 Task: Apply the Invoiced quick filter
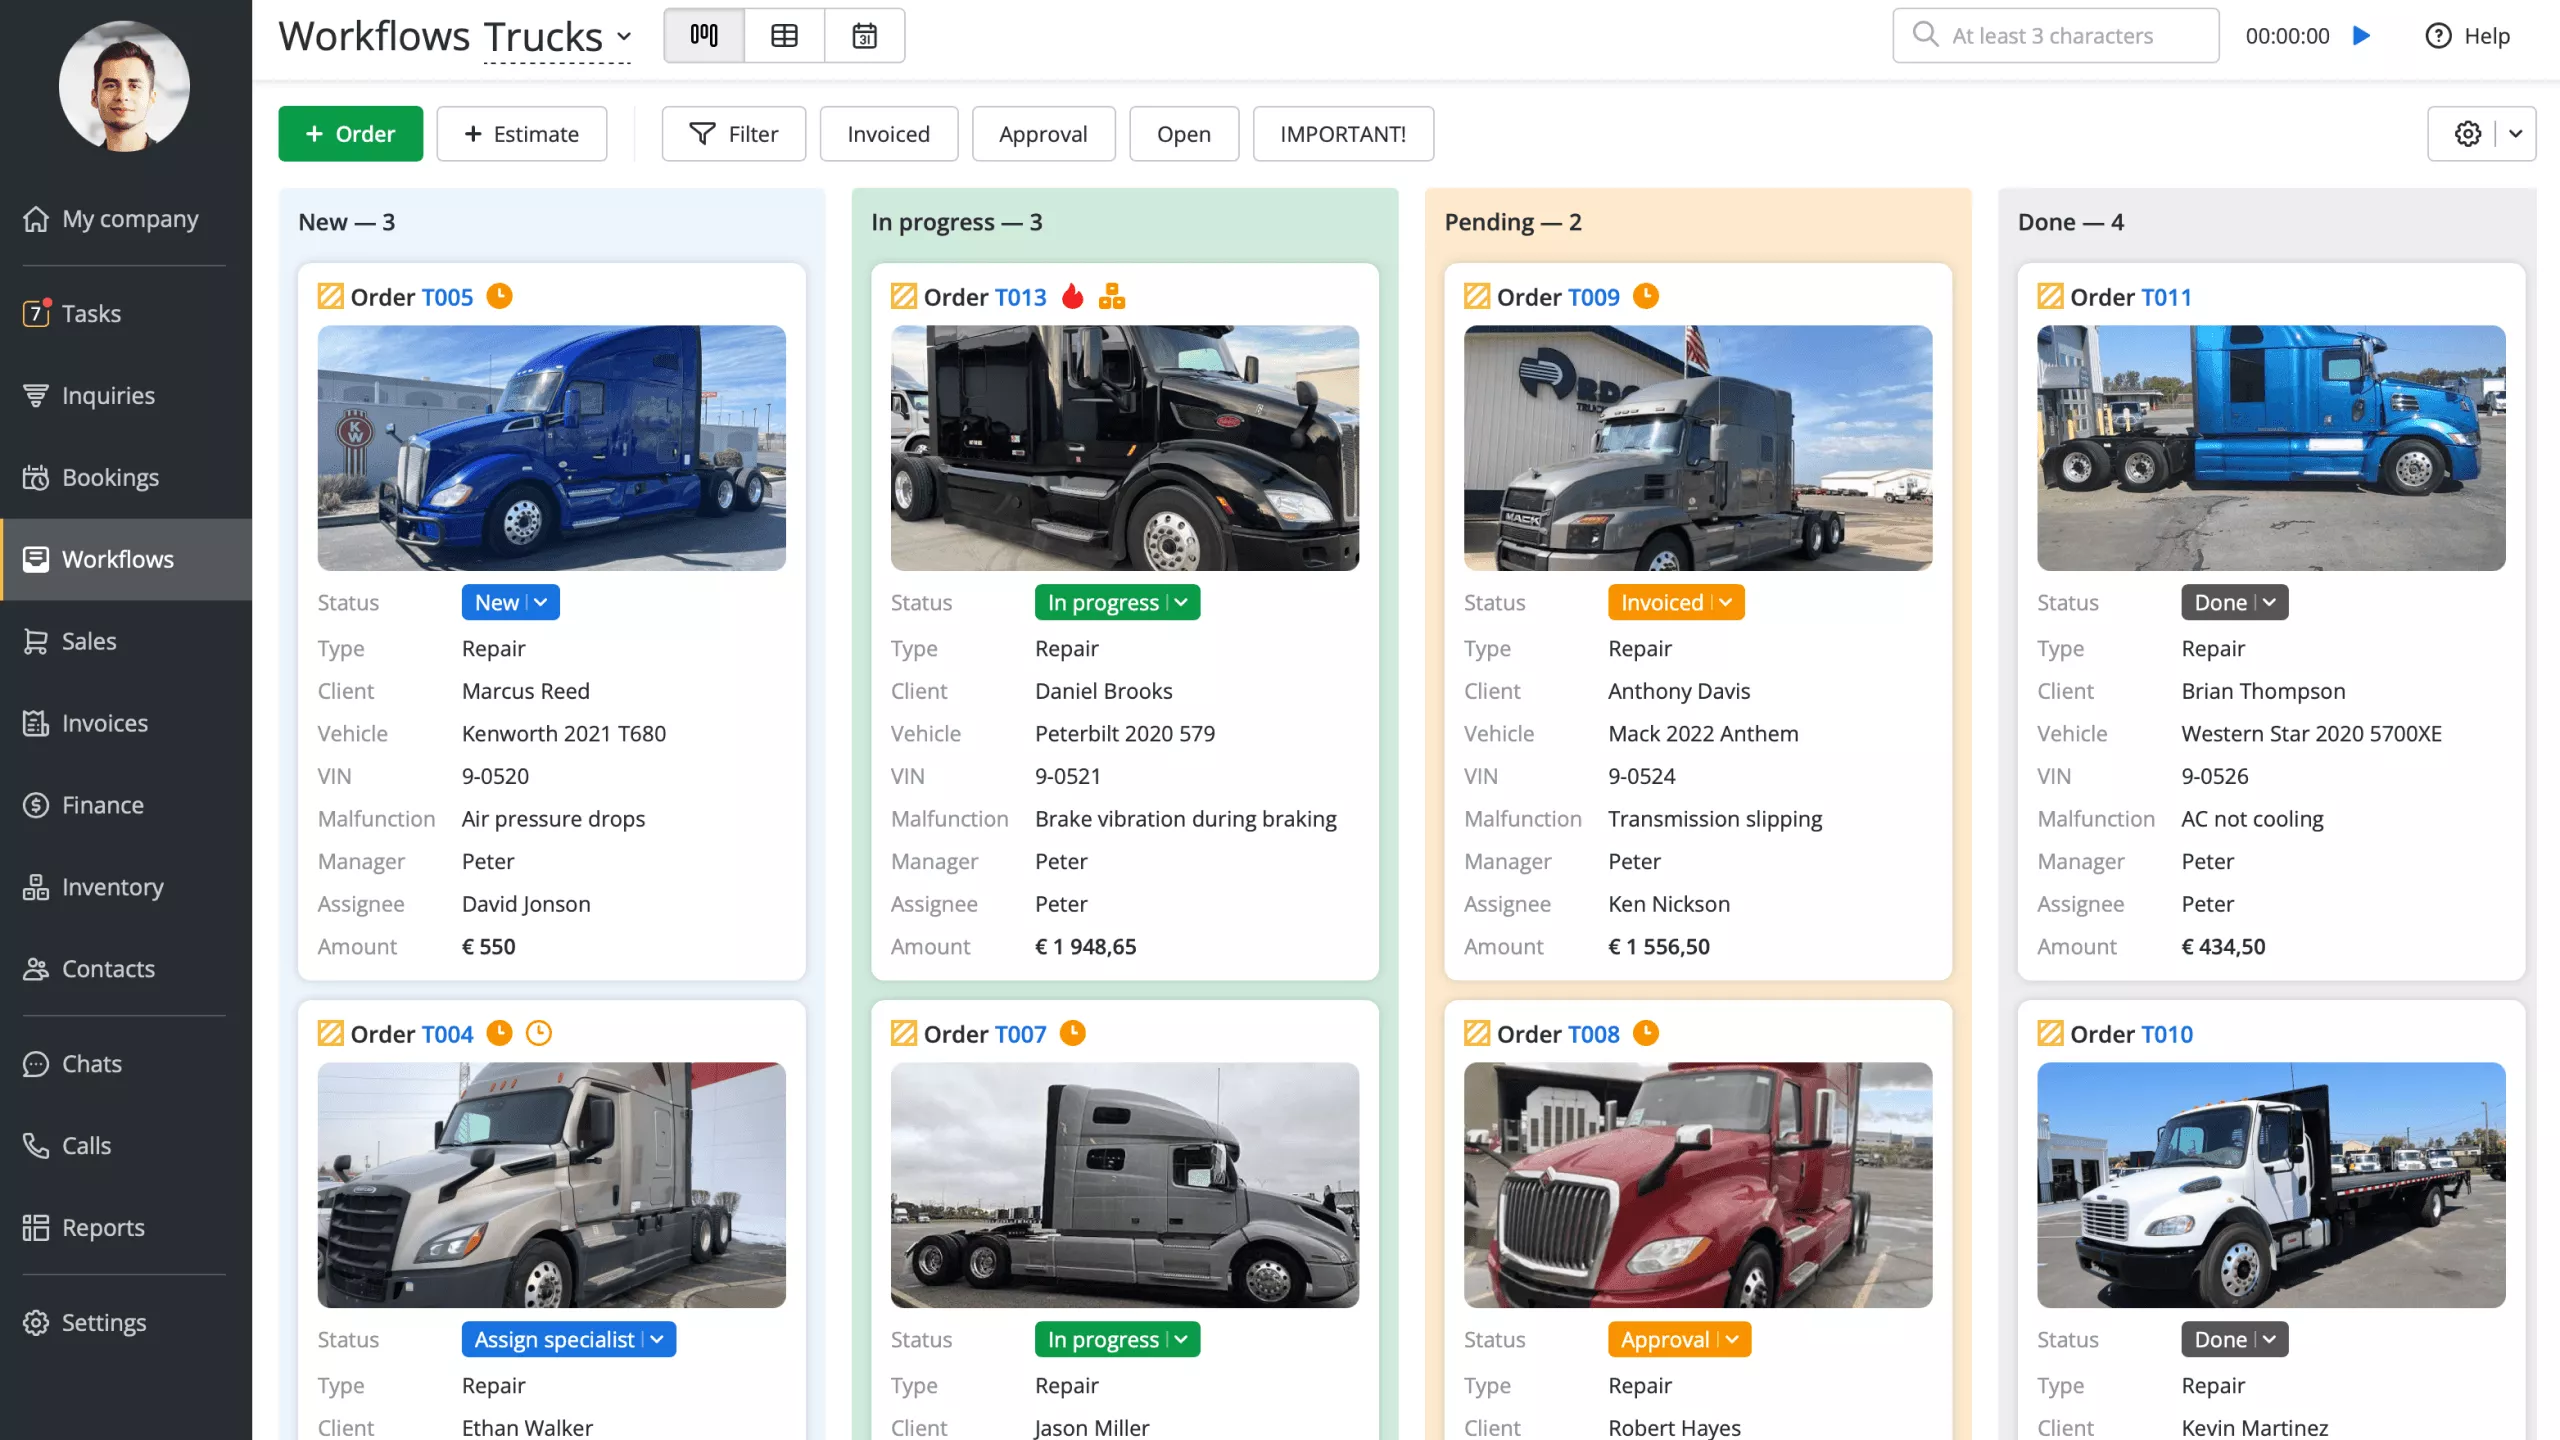[889, 134]
